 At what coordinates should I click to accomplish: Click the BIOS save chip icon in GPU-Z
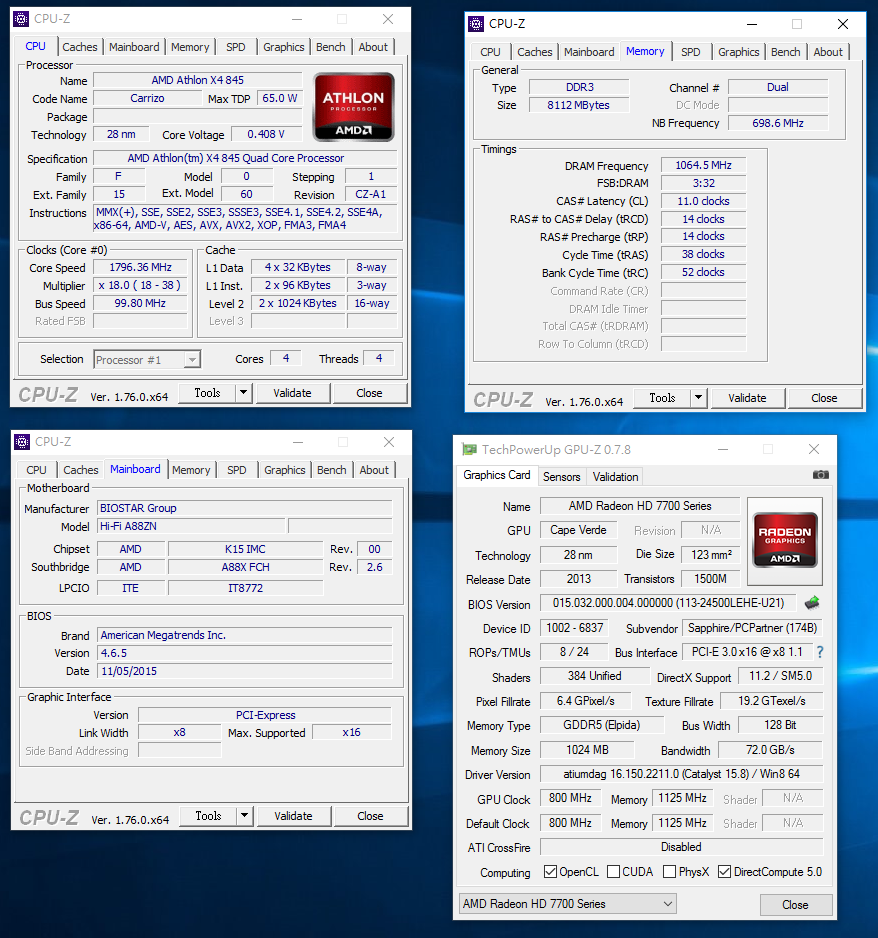(812, 603)
